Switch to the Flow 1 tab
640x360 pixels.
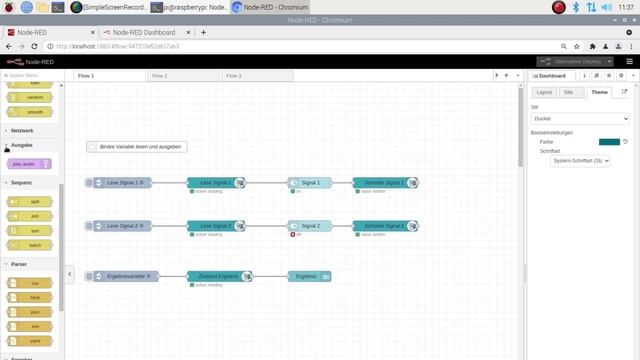[x=109, y=76]
